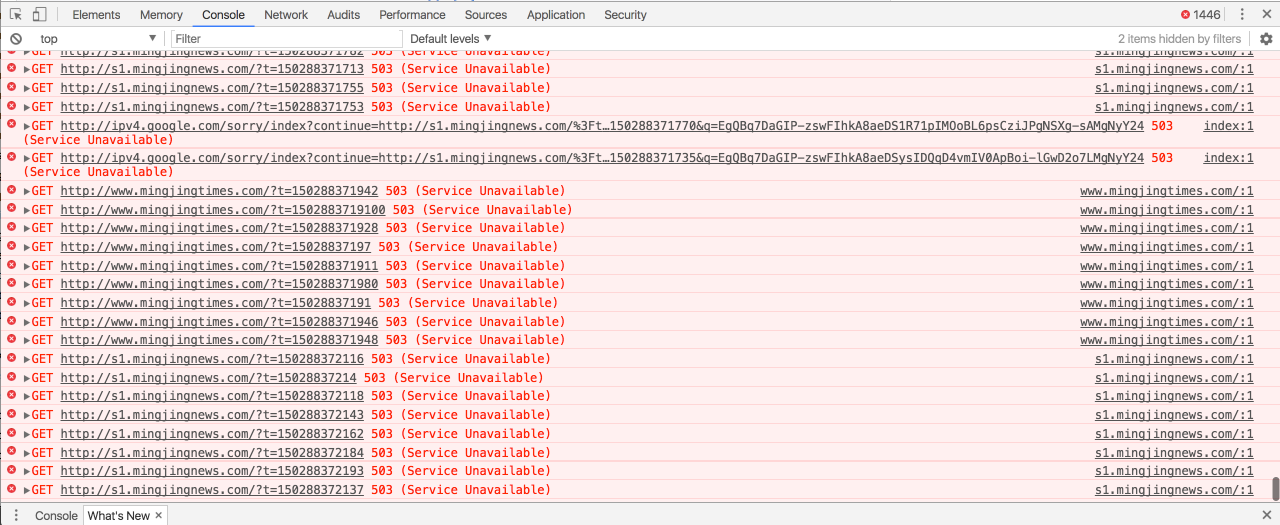Click the red 1446 error count indicator

click(1200, 15)
